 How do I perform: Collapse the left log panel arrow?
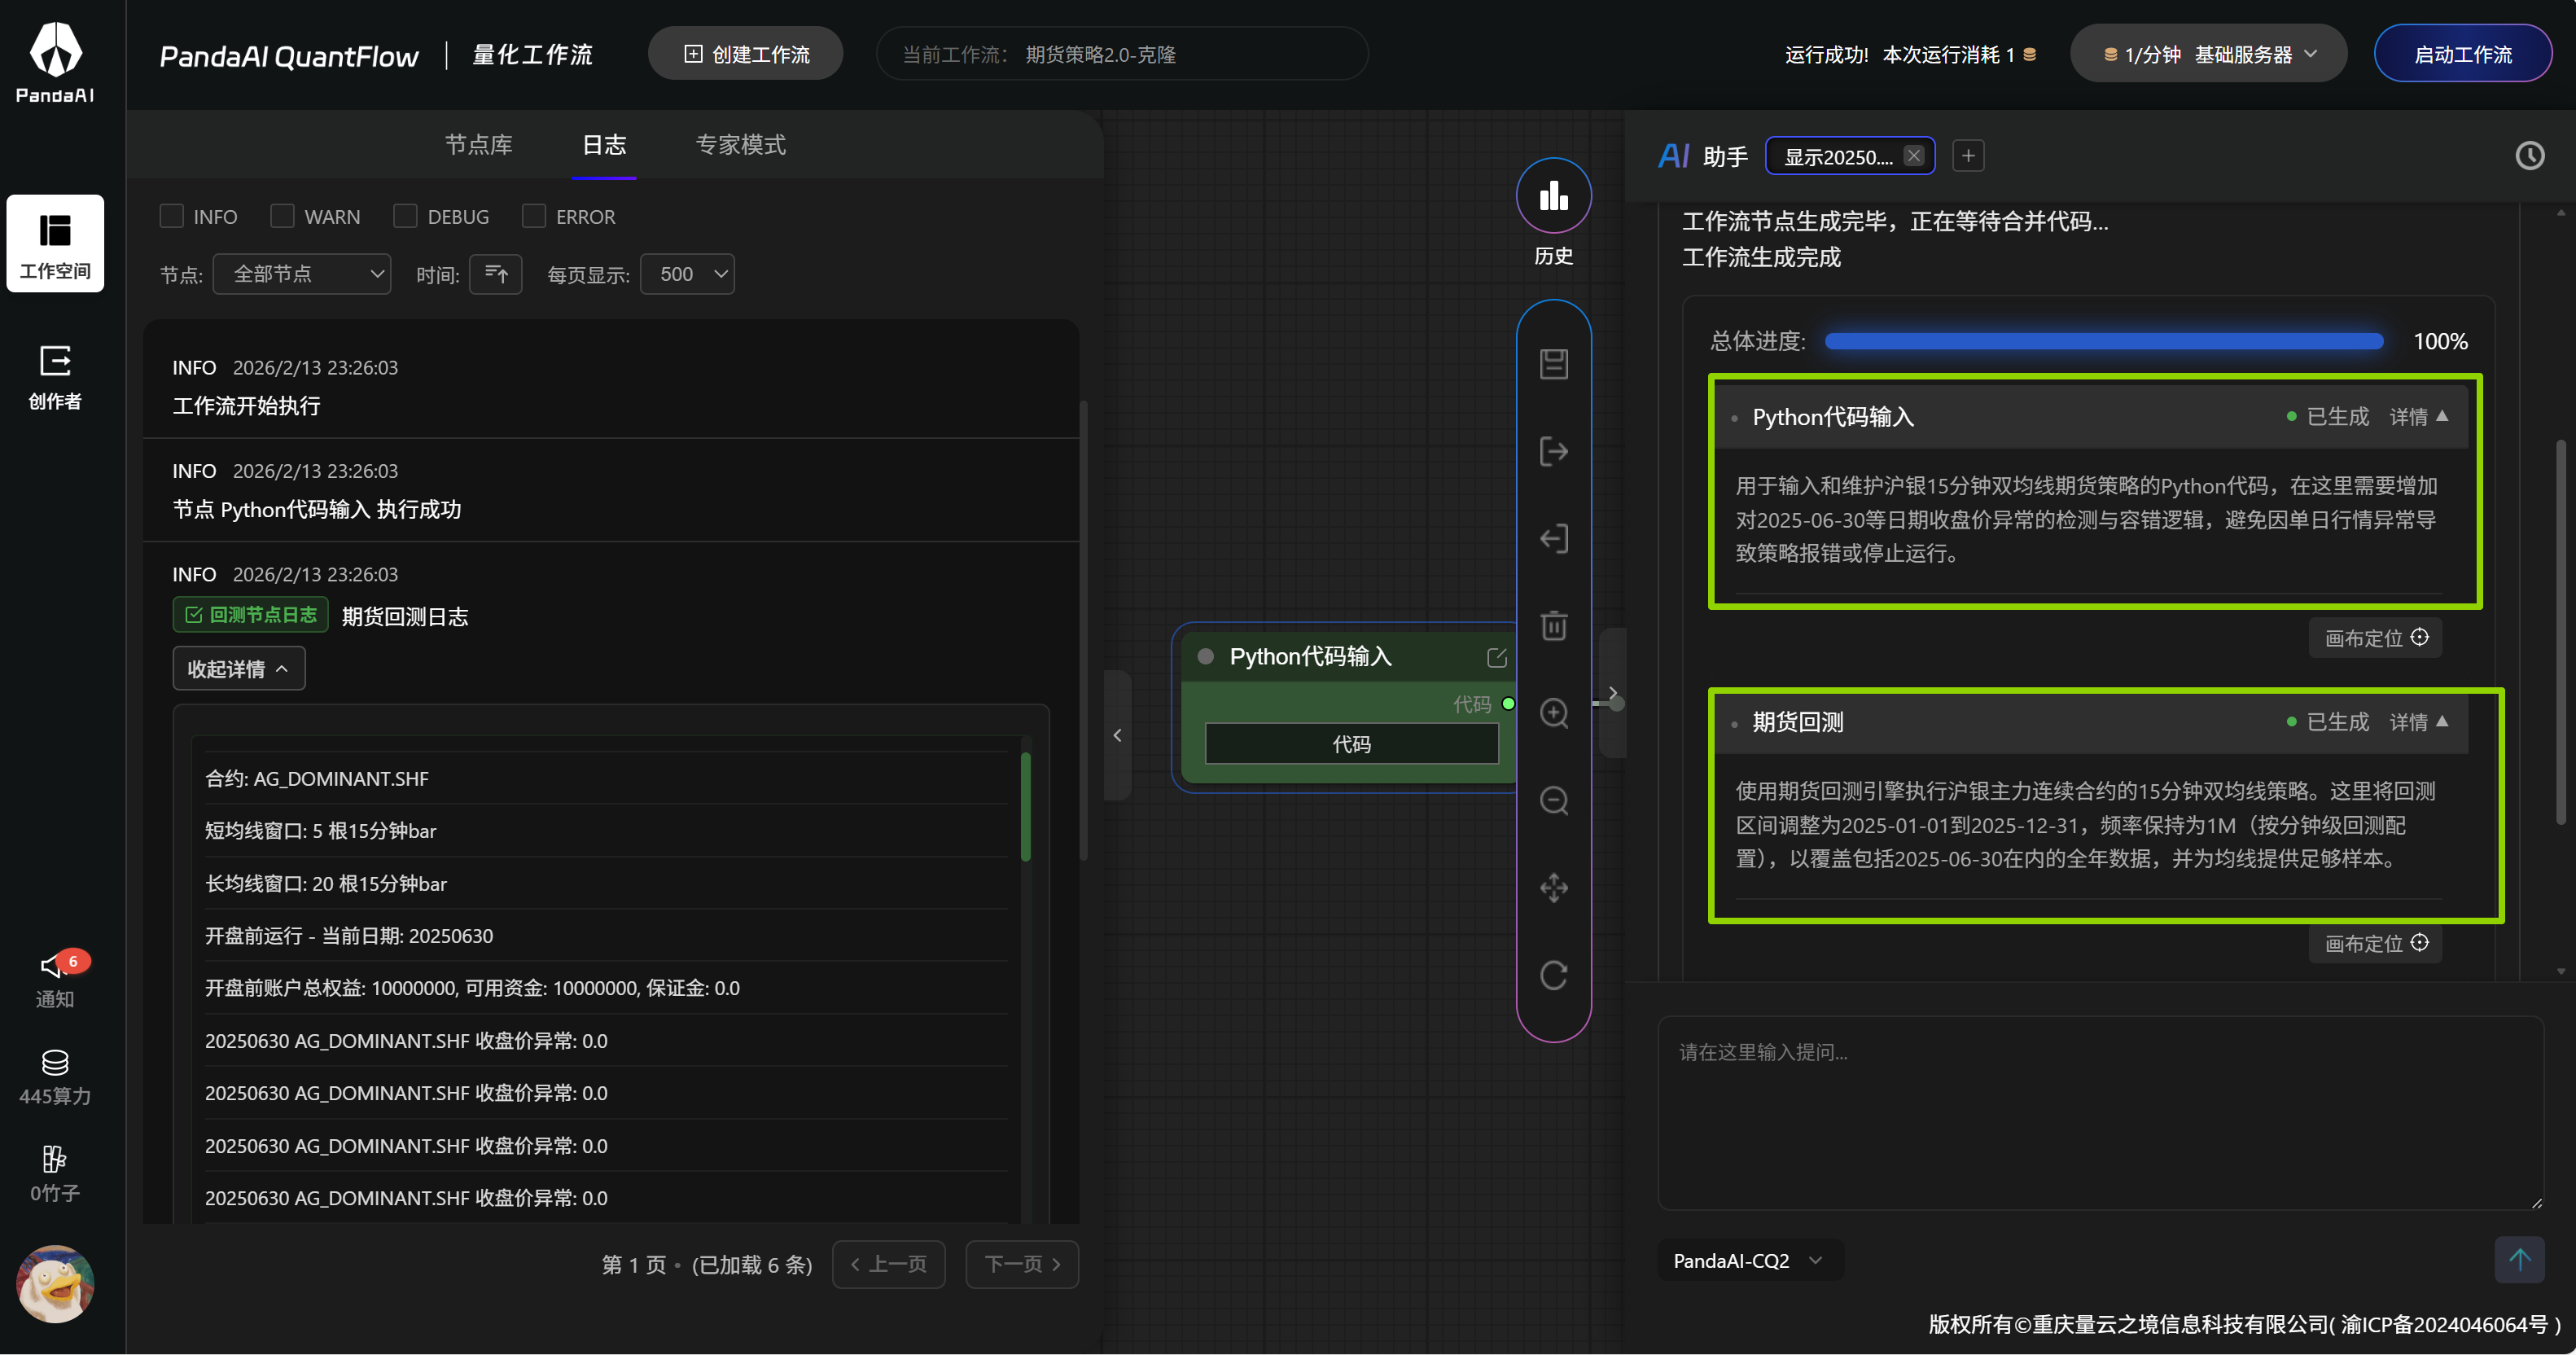pyautogui.click(x=1117, y=736)
